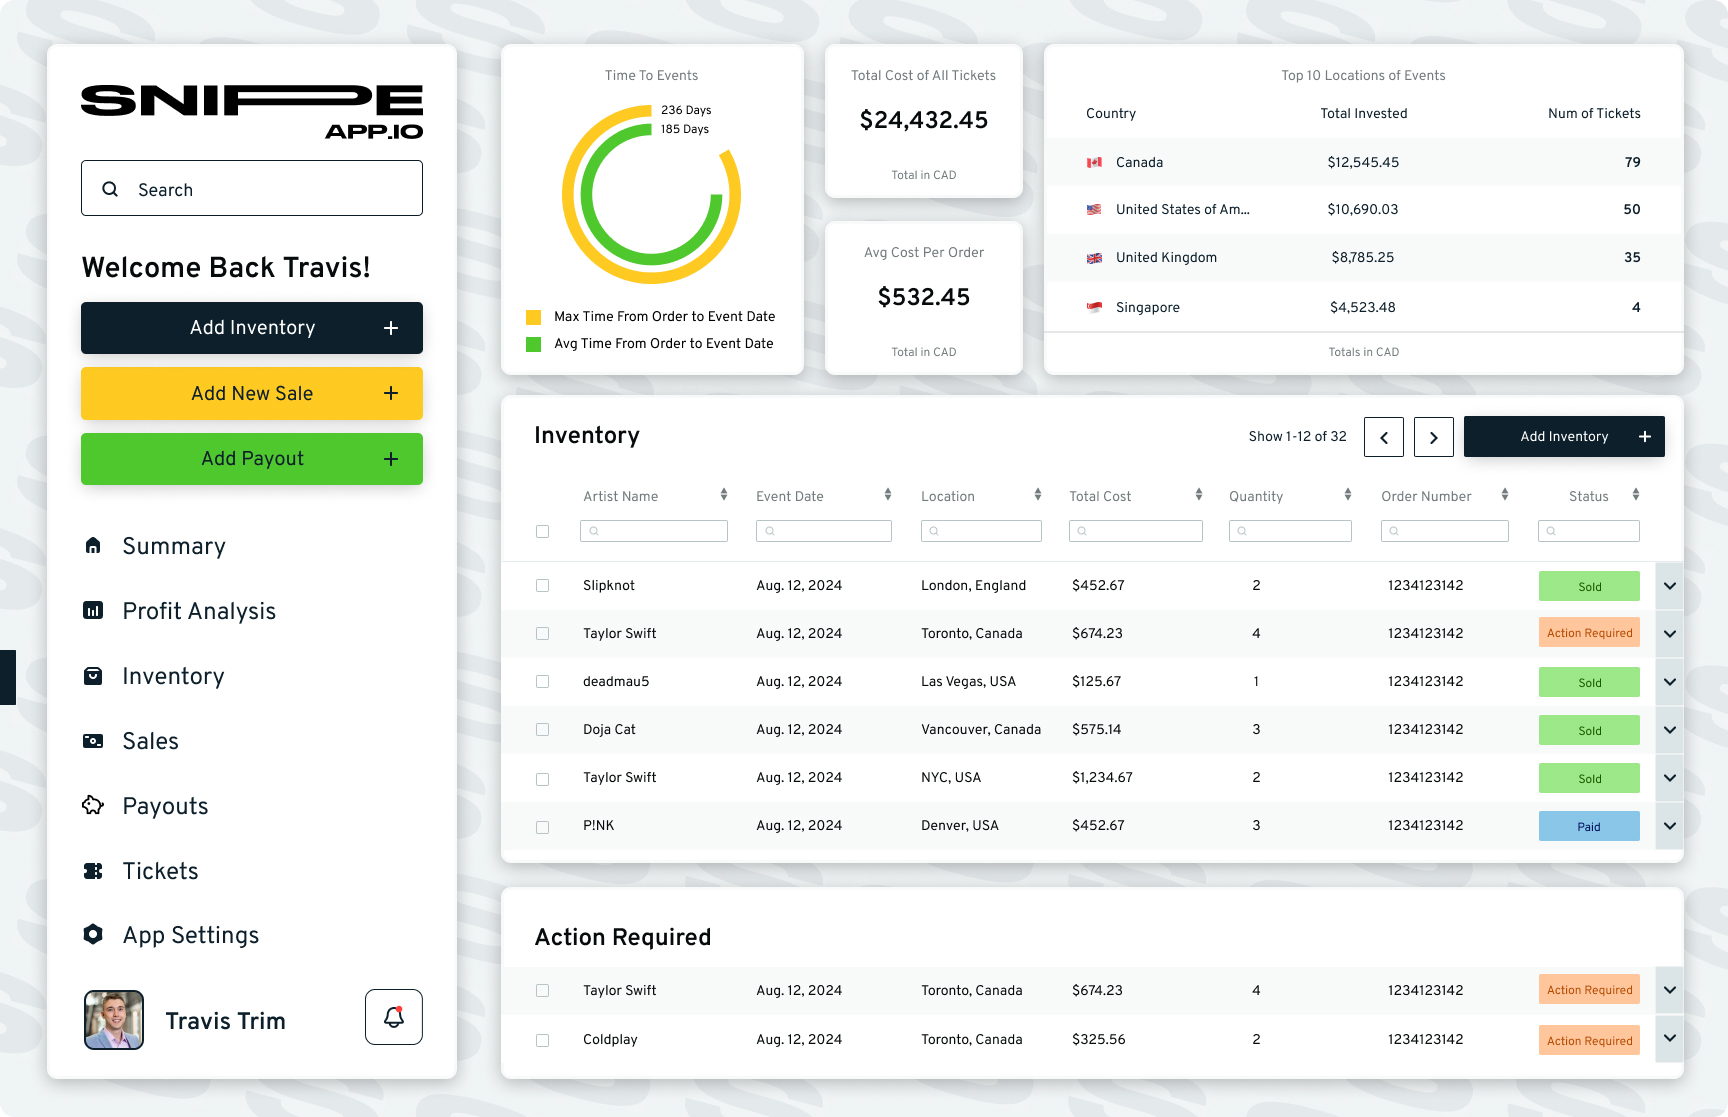Click the App Settings hexagon icon
The image size is (1728, 1117).
pos(93,934)
